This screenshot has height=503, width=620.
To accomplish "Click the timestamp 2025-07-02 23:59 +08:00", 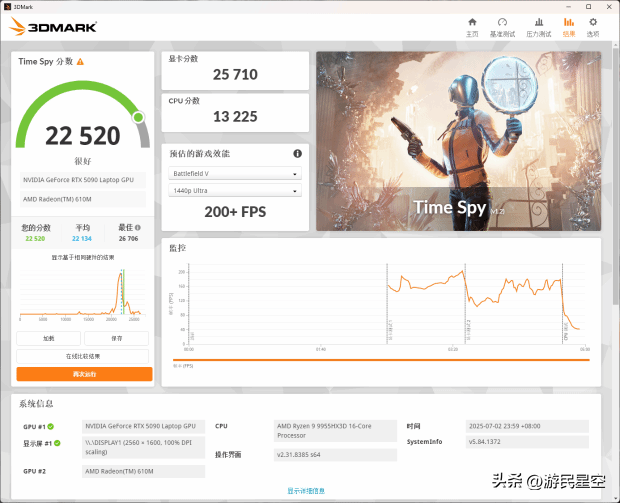I will click(x=527, y=426).
